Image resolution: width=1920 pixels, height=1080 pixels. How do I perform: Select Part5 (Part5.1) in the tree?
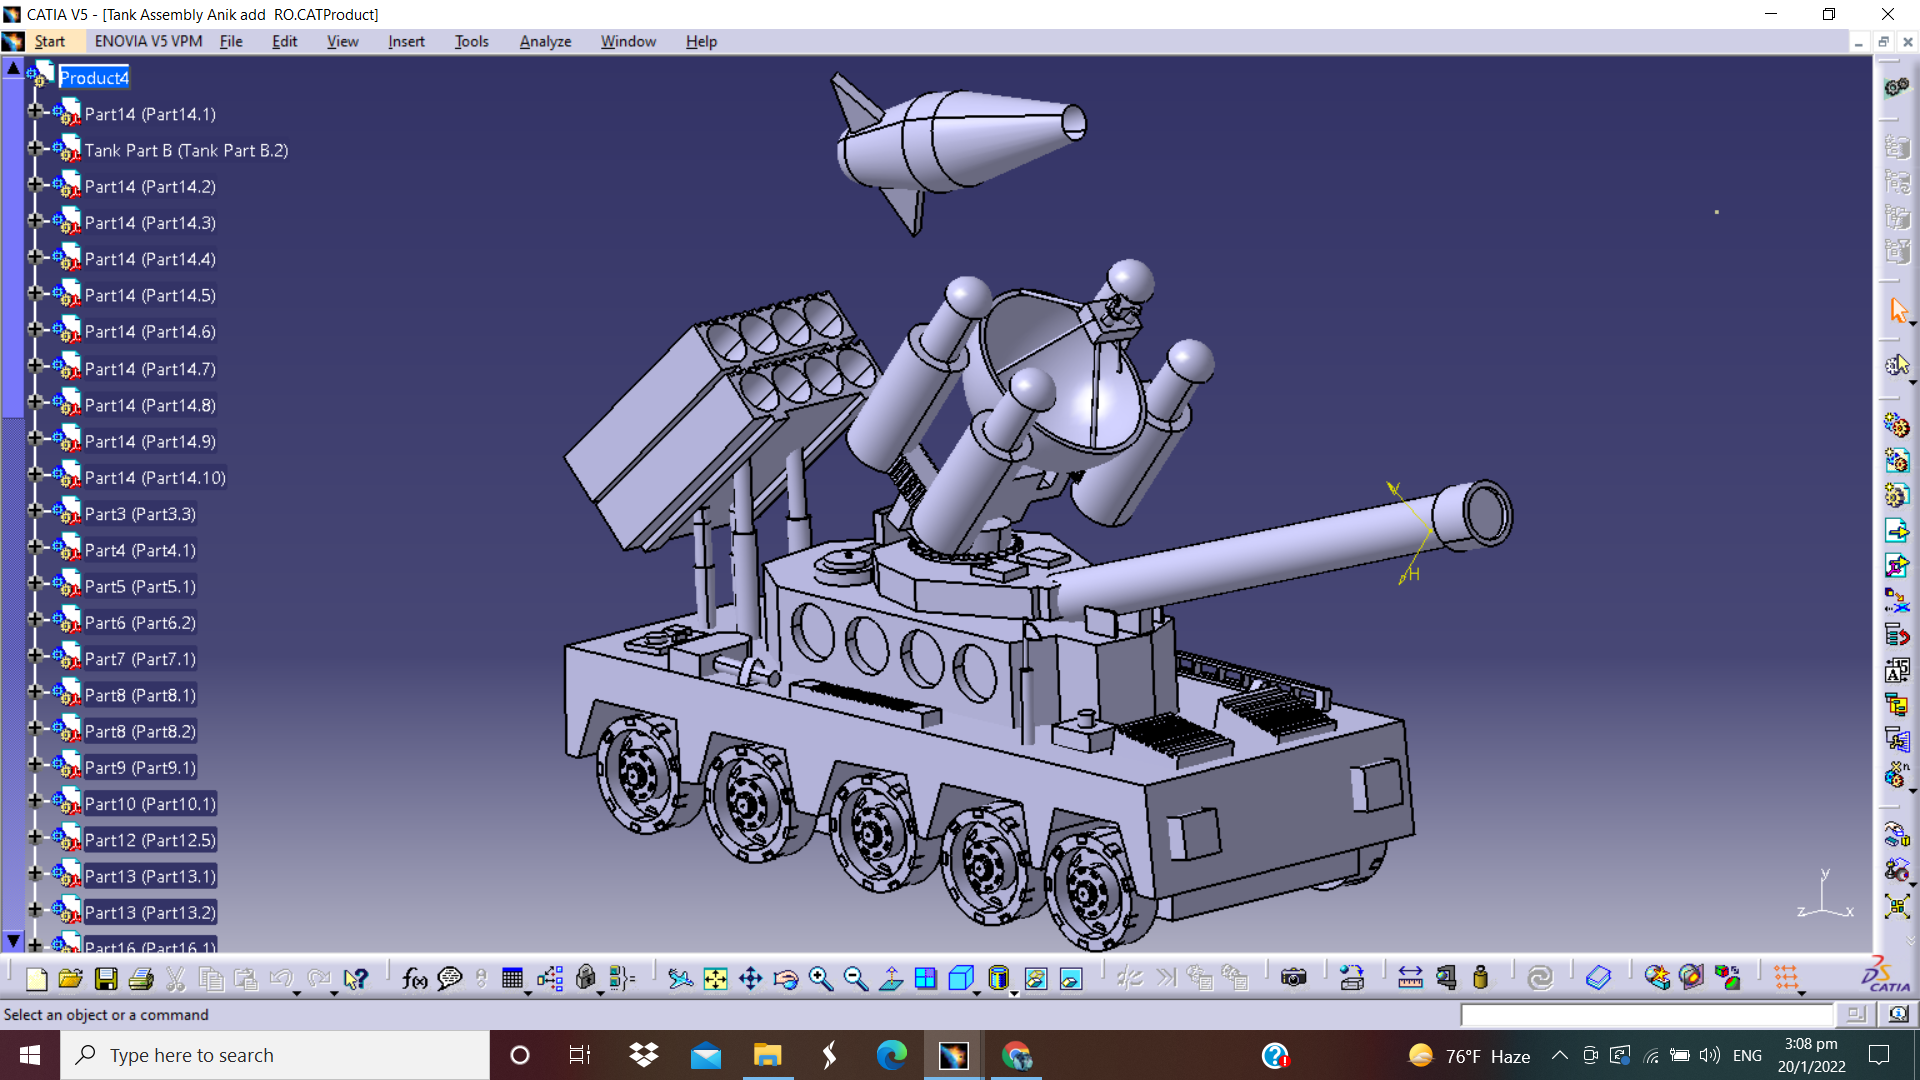[140, 586]
